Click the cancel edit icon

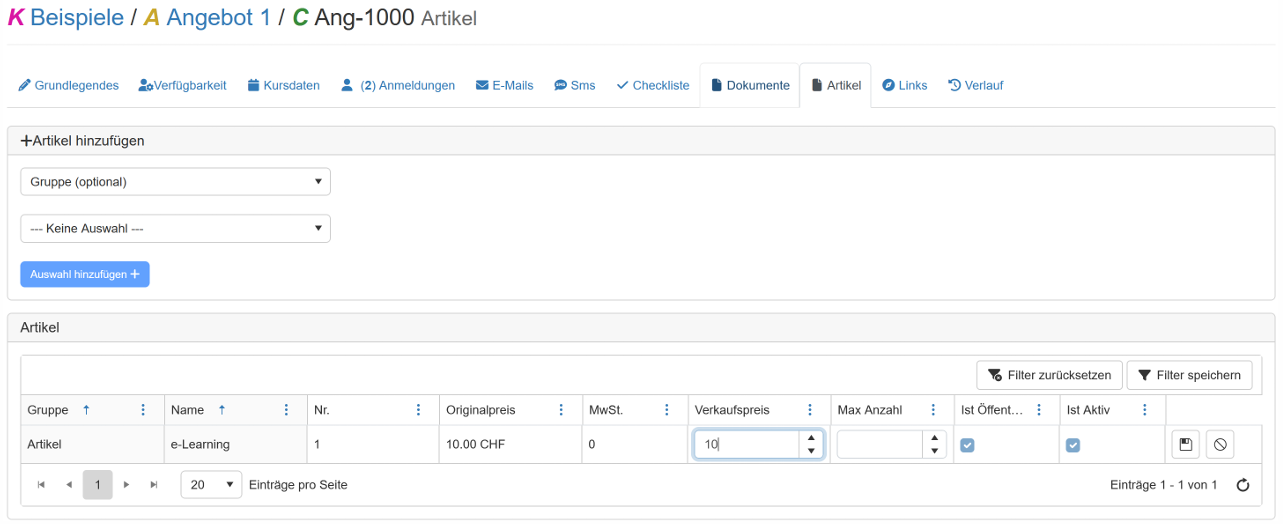[1220, 445]
